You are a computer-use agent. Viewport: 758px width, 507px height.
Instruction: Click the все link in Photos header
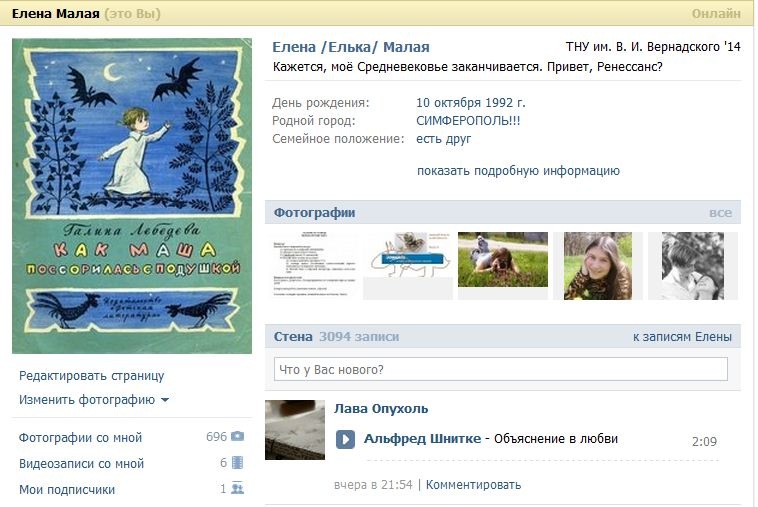click(720, 213)
